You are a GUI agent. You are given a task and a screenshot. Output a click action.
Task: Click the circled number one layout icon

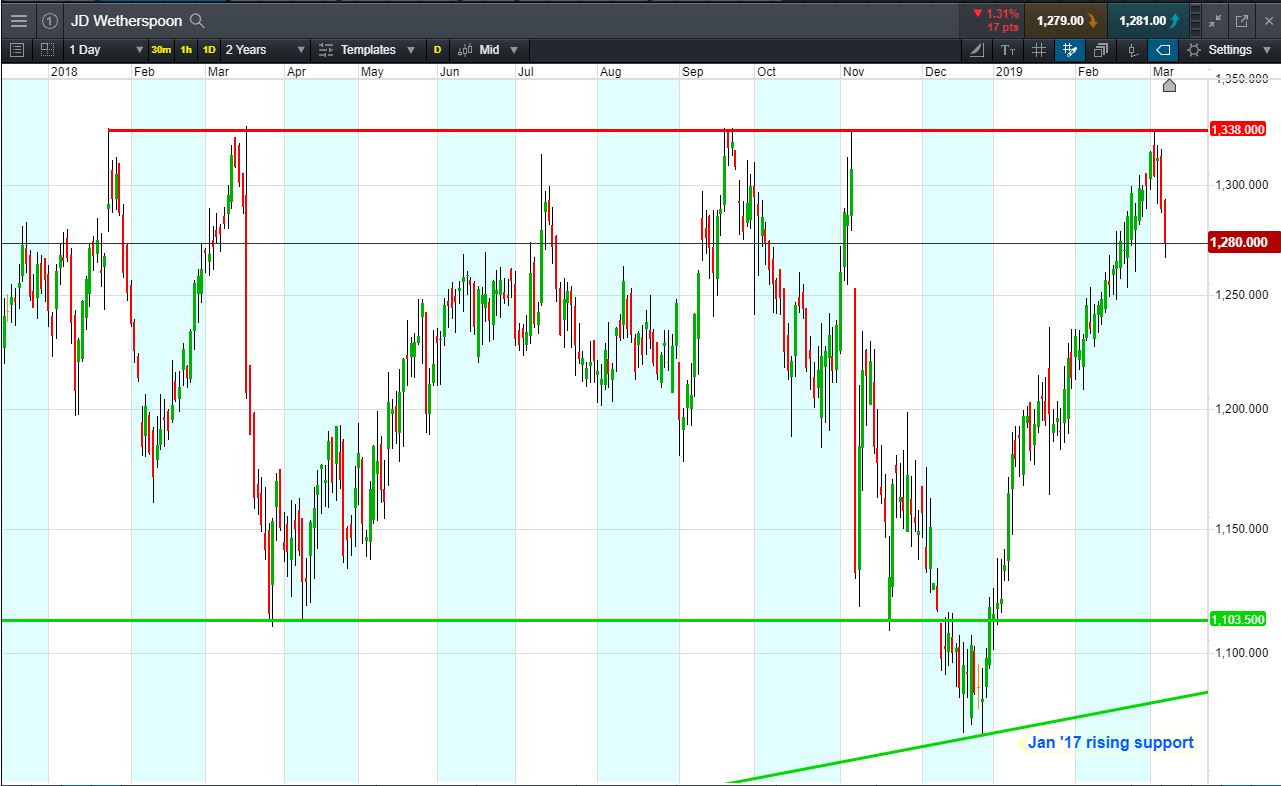pos(50,20)
